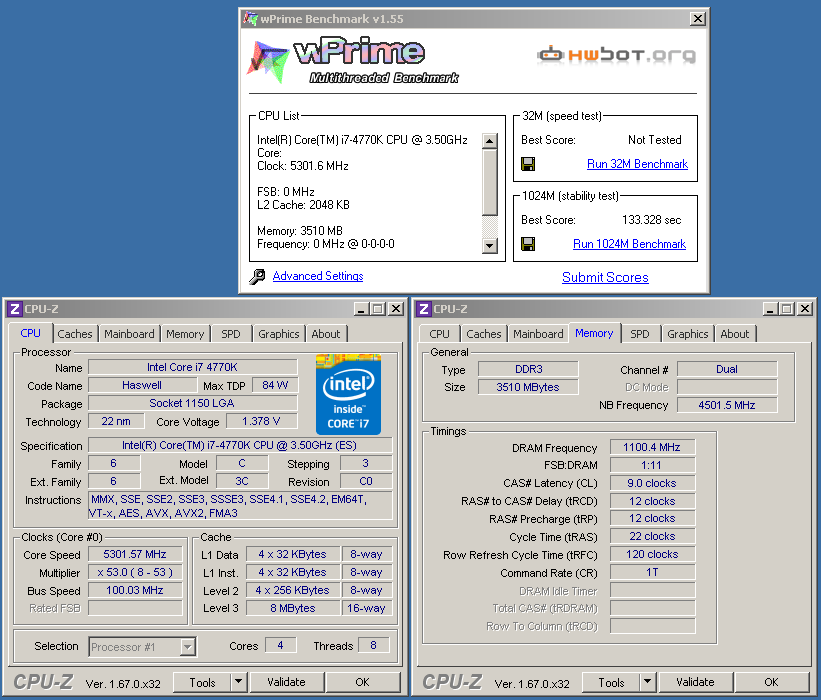The image size is (821, 700).
Task: Click Validate button in left CPU-Z window
Action: coord(286,682)
